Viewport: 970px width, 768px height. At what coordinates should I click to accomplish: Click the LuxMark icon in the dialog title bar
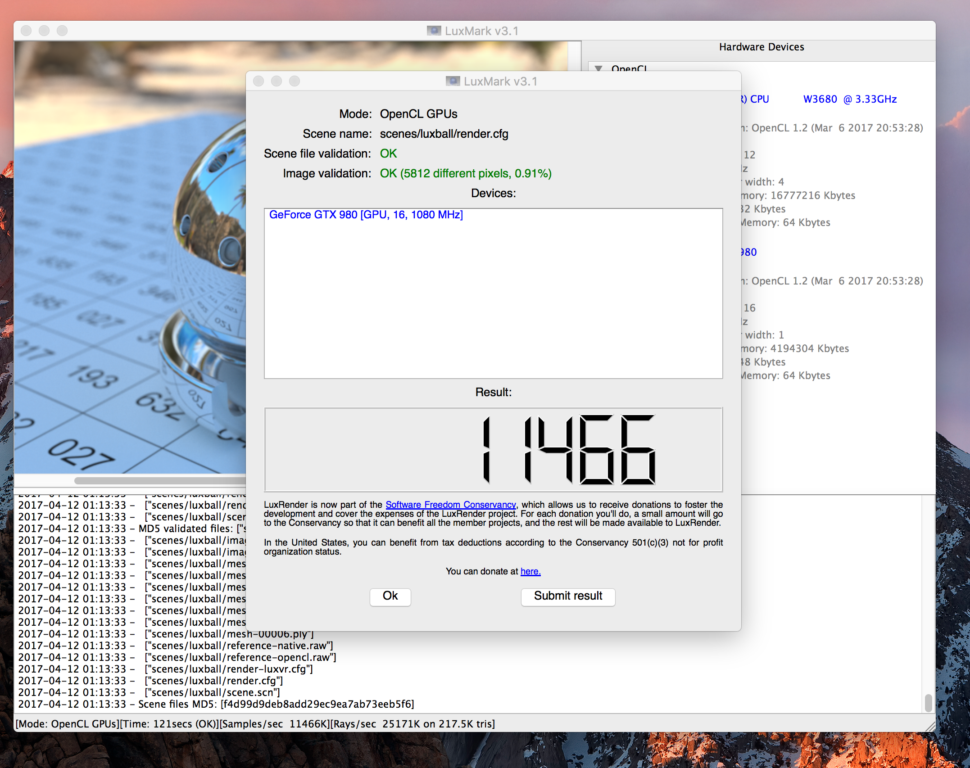coord(453,81)
